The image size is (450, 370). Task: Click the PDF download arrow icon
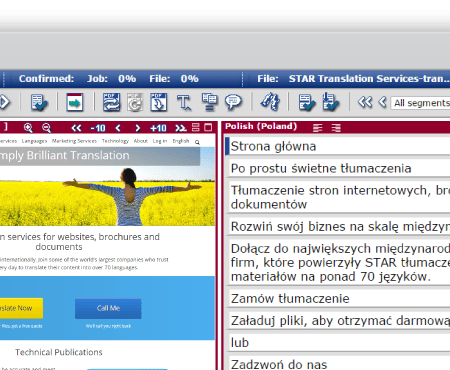point(159,102)
